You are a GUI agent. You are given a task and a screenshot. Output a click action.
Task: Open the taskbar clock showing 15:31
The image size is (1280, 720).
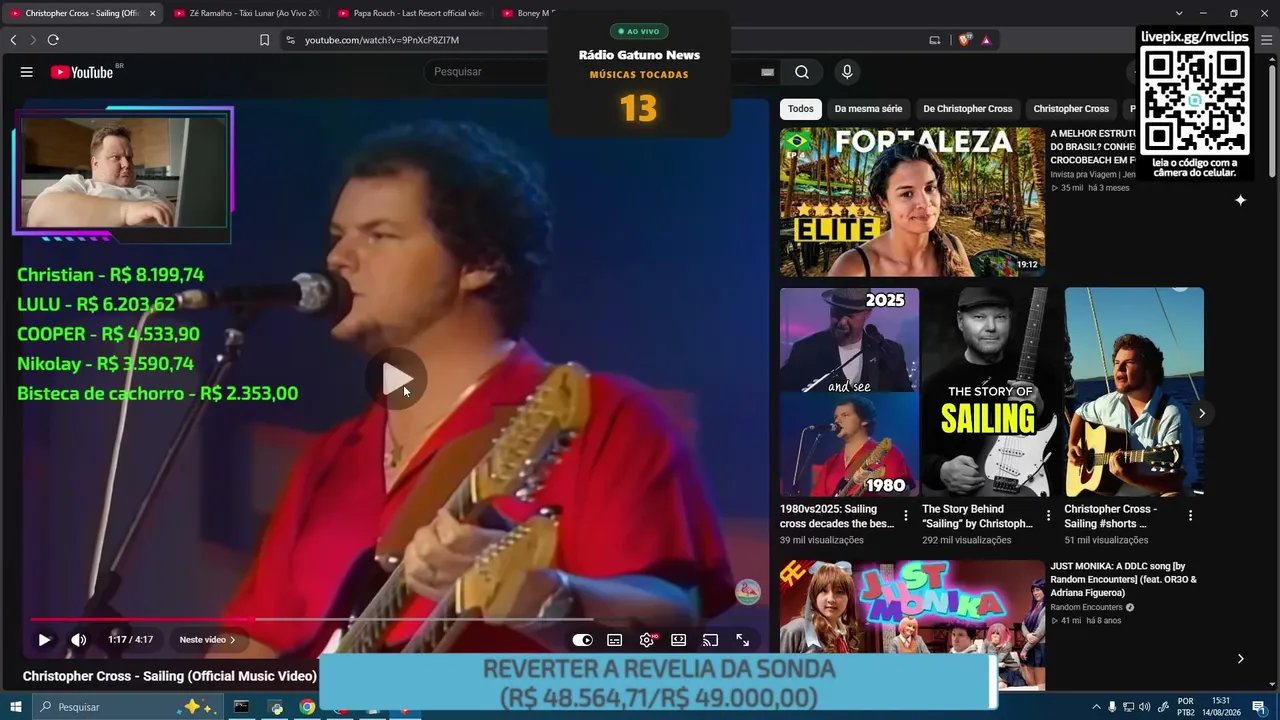point(1221,707)
